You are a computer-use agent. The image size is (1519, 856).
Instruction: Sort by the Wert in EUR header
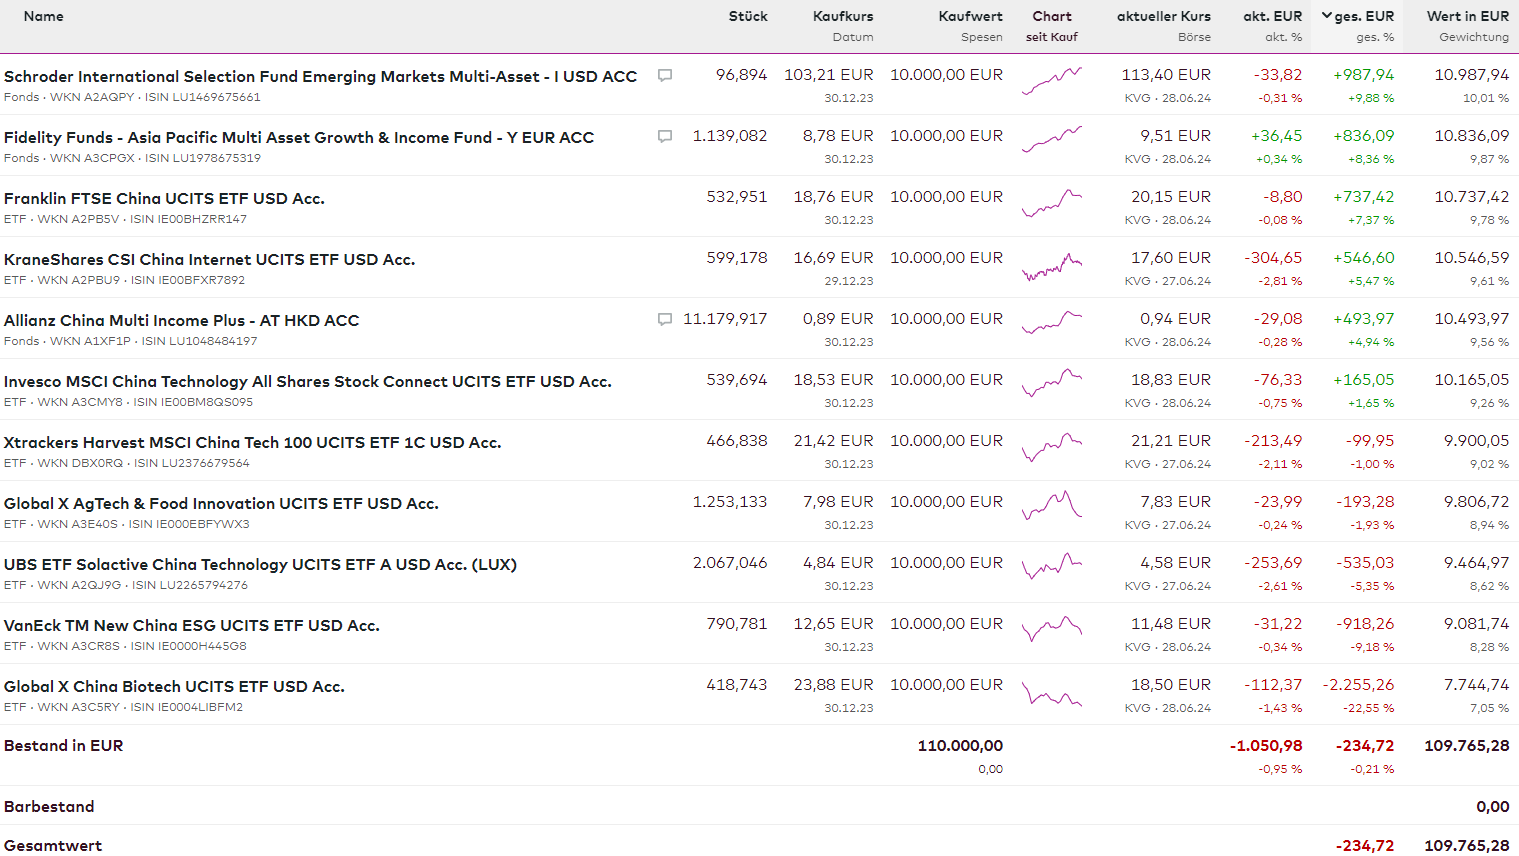1468,16
